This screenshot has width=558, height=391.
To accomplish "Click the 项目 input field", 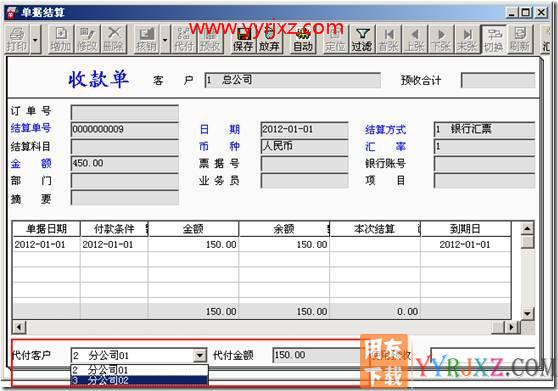I will pyautogui.click(x=484, y=180).
